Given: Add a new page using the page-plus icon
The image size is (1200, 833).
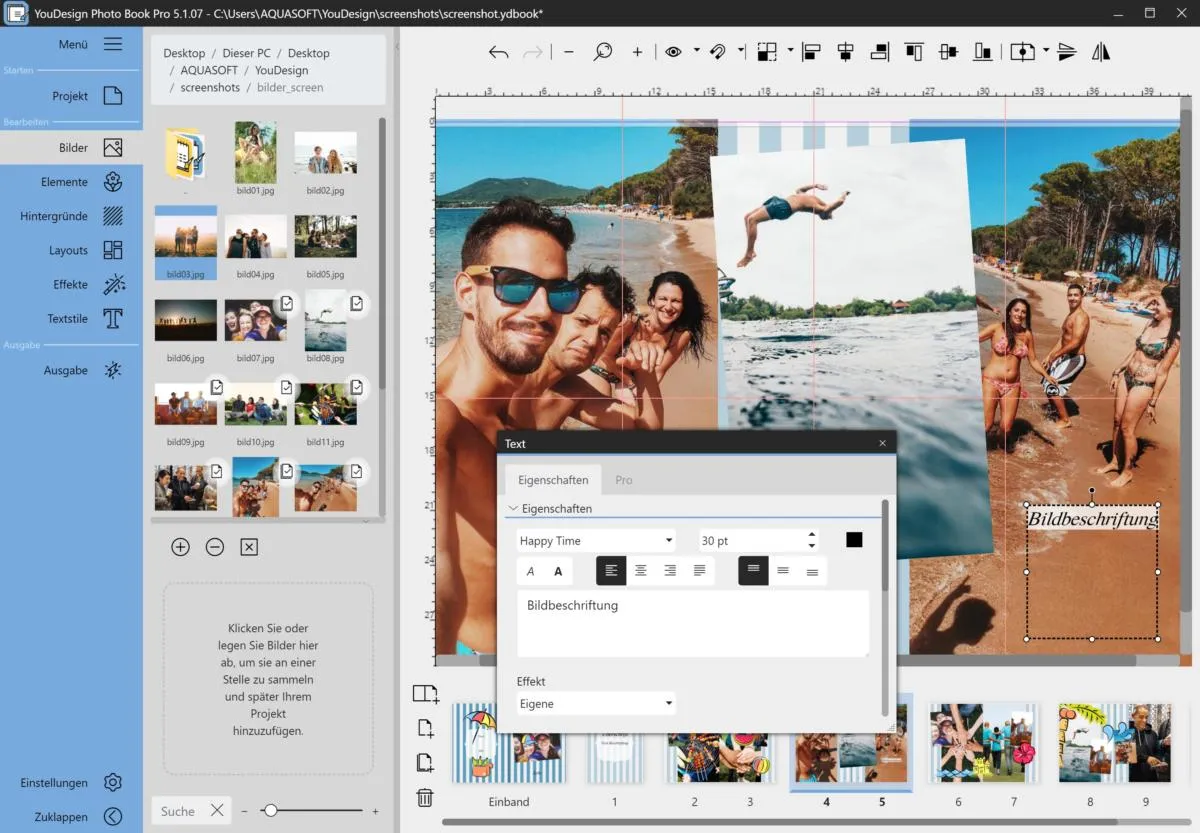Looking at the screenshot, I should pos(425,728).
